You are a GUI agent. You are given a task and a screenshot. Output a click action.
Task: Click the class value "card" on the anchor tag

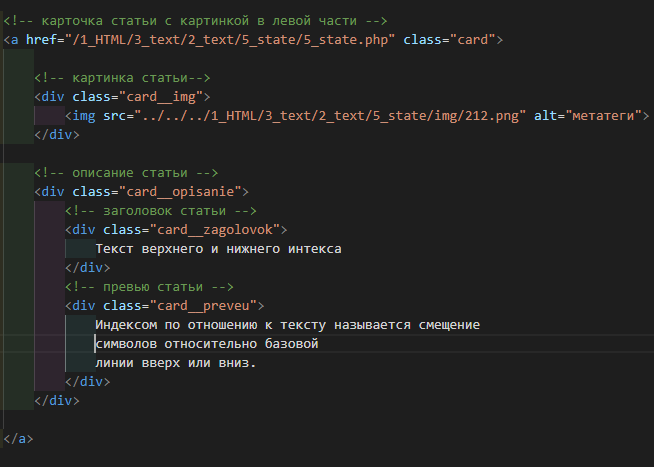473,40
